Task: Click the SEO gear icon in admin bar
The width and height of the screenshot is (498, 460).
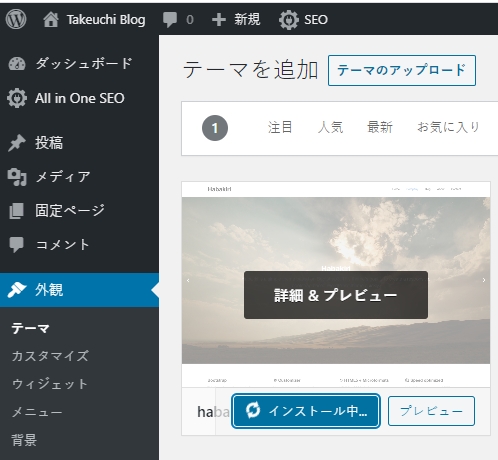Action: pyautogui.click(x=289, y=20)
